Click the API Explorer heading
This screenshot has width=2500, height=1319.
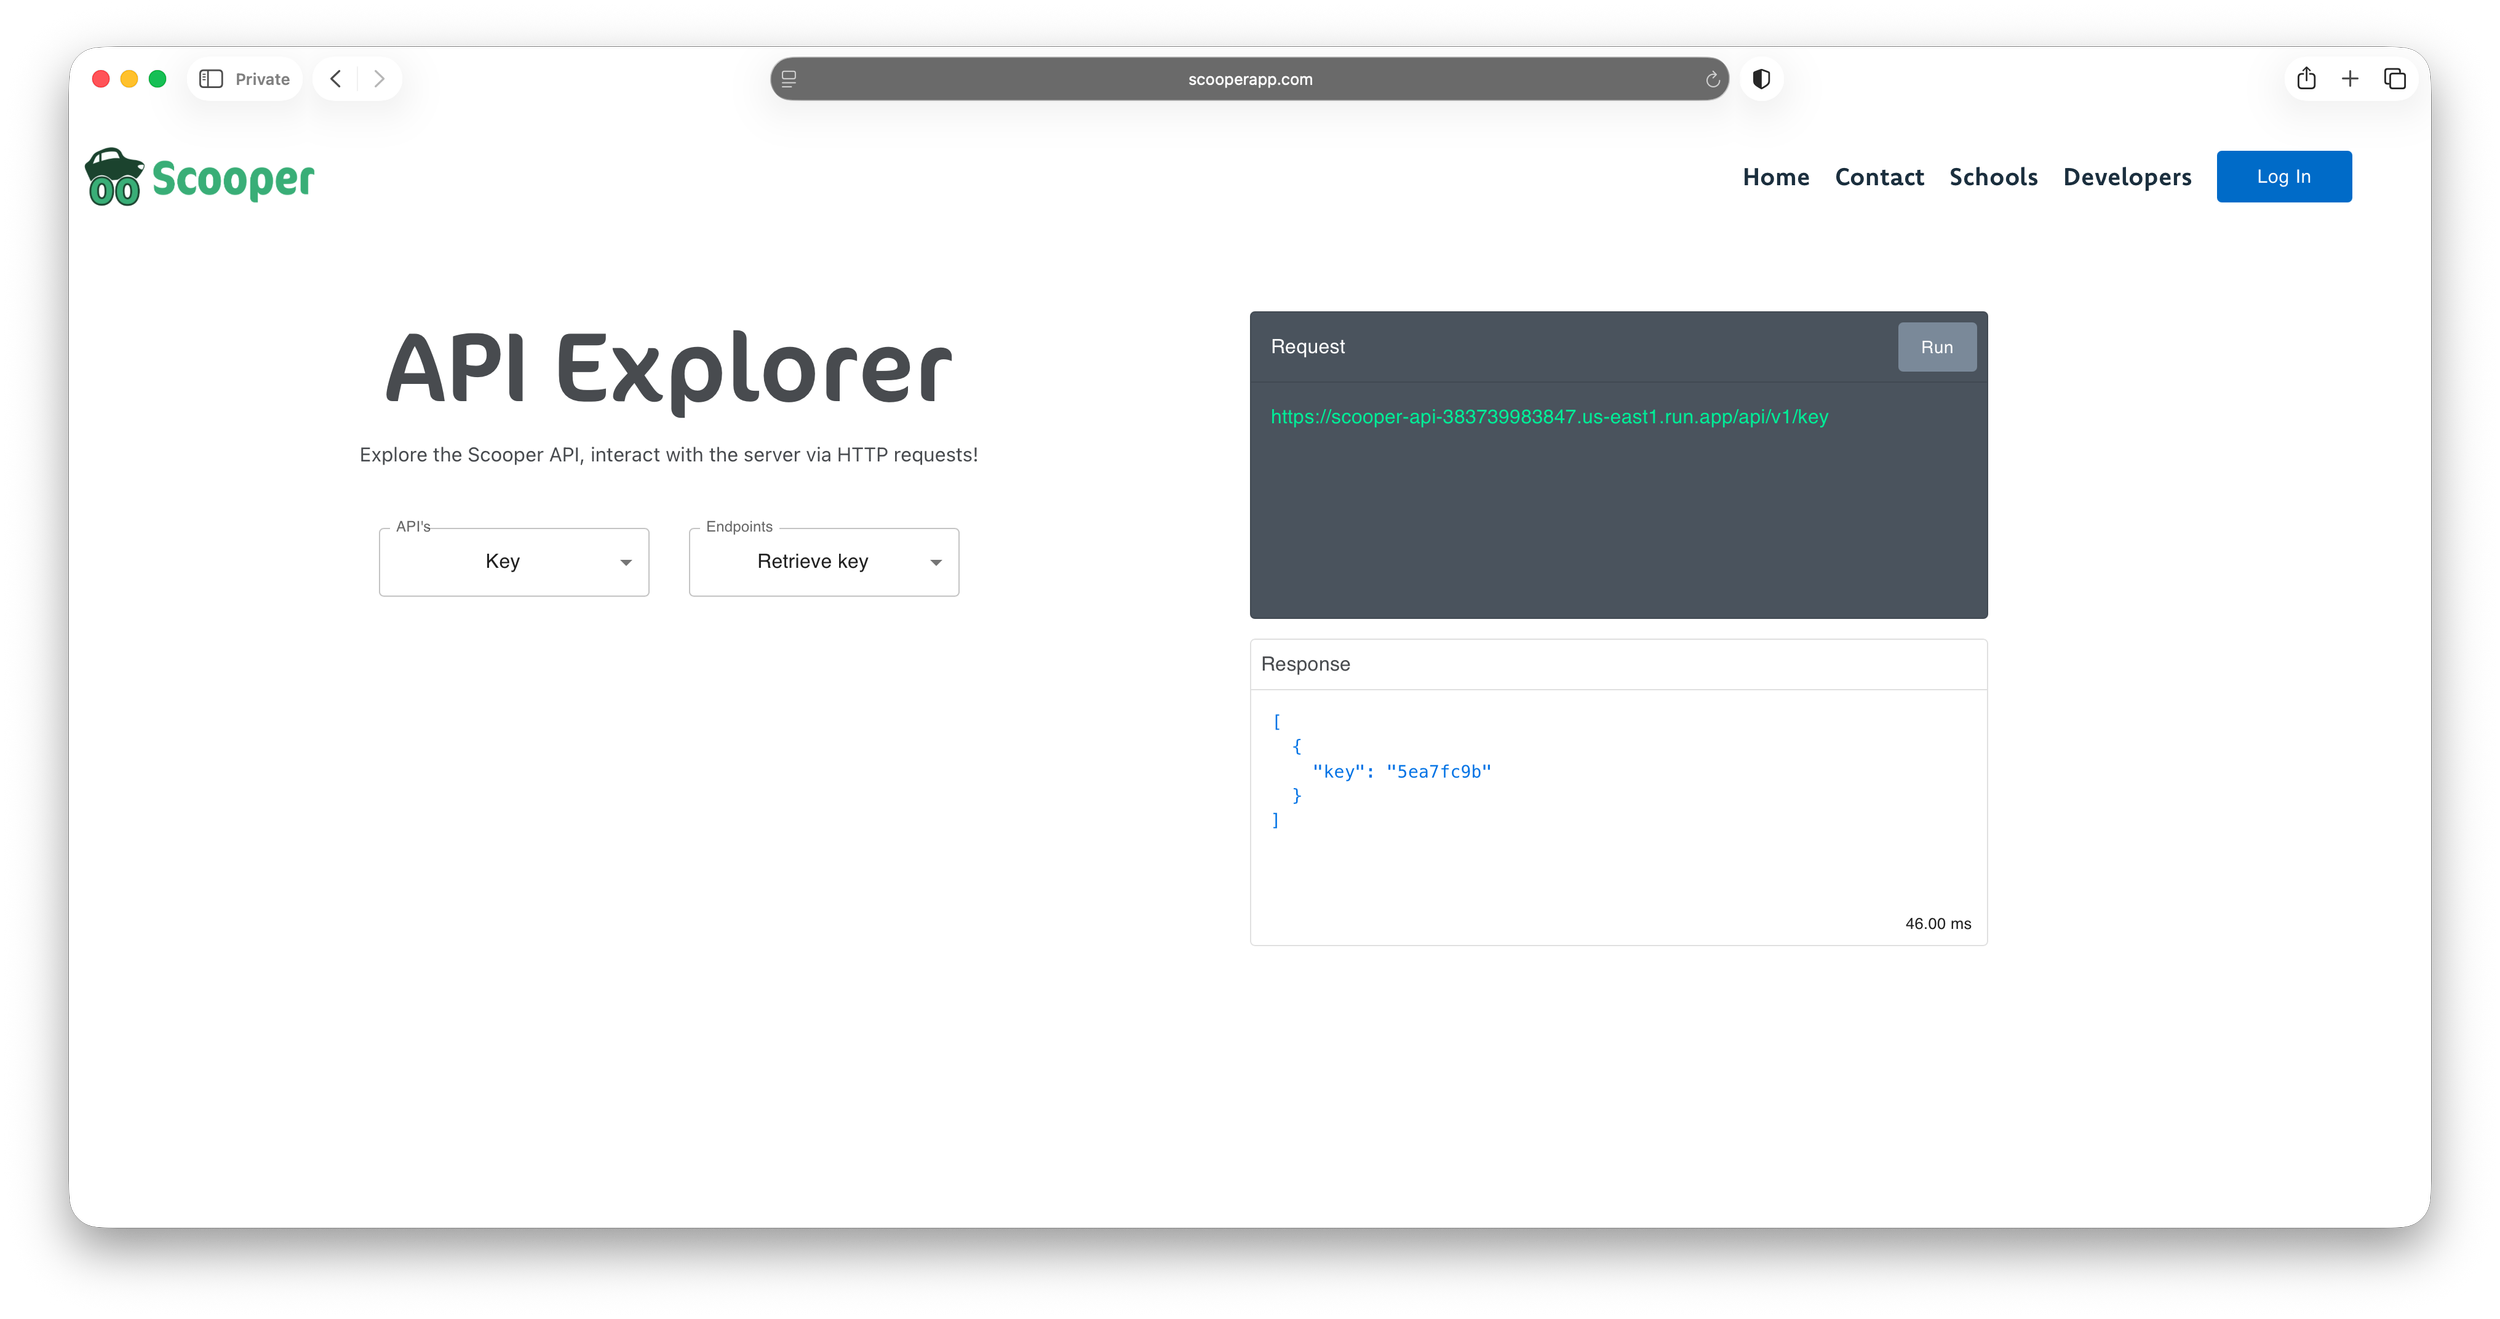point(669,370)
